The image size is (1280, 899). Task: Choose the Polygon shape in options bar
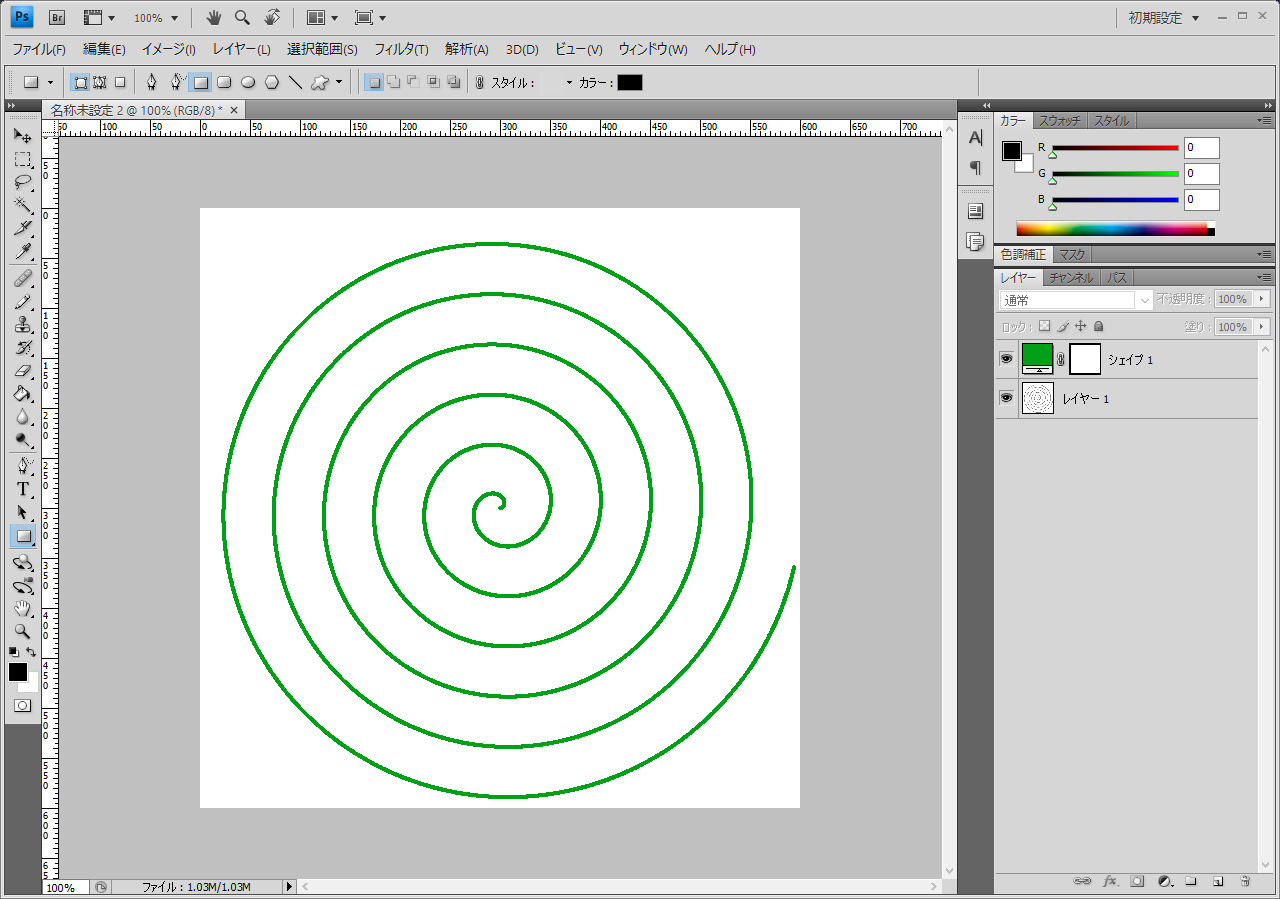coord(271,82)
